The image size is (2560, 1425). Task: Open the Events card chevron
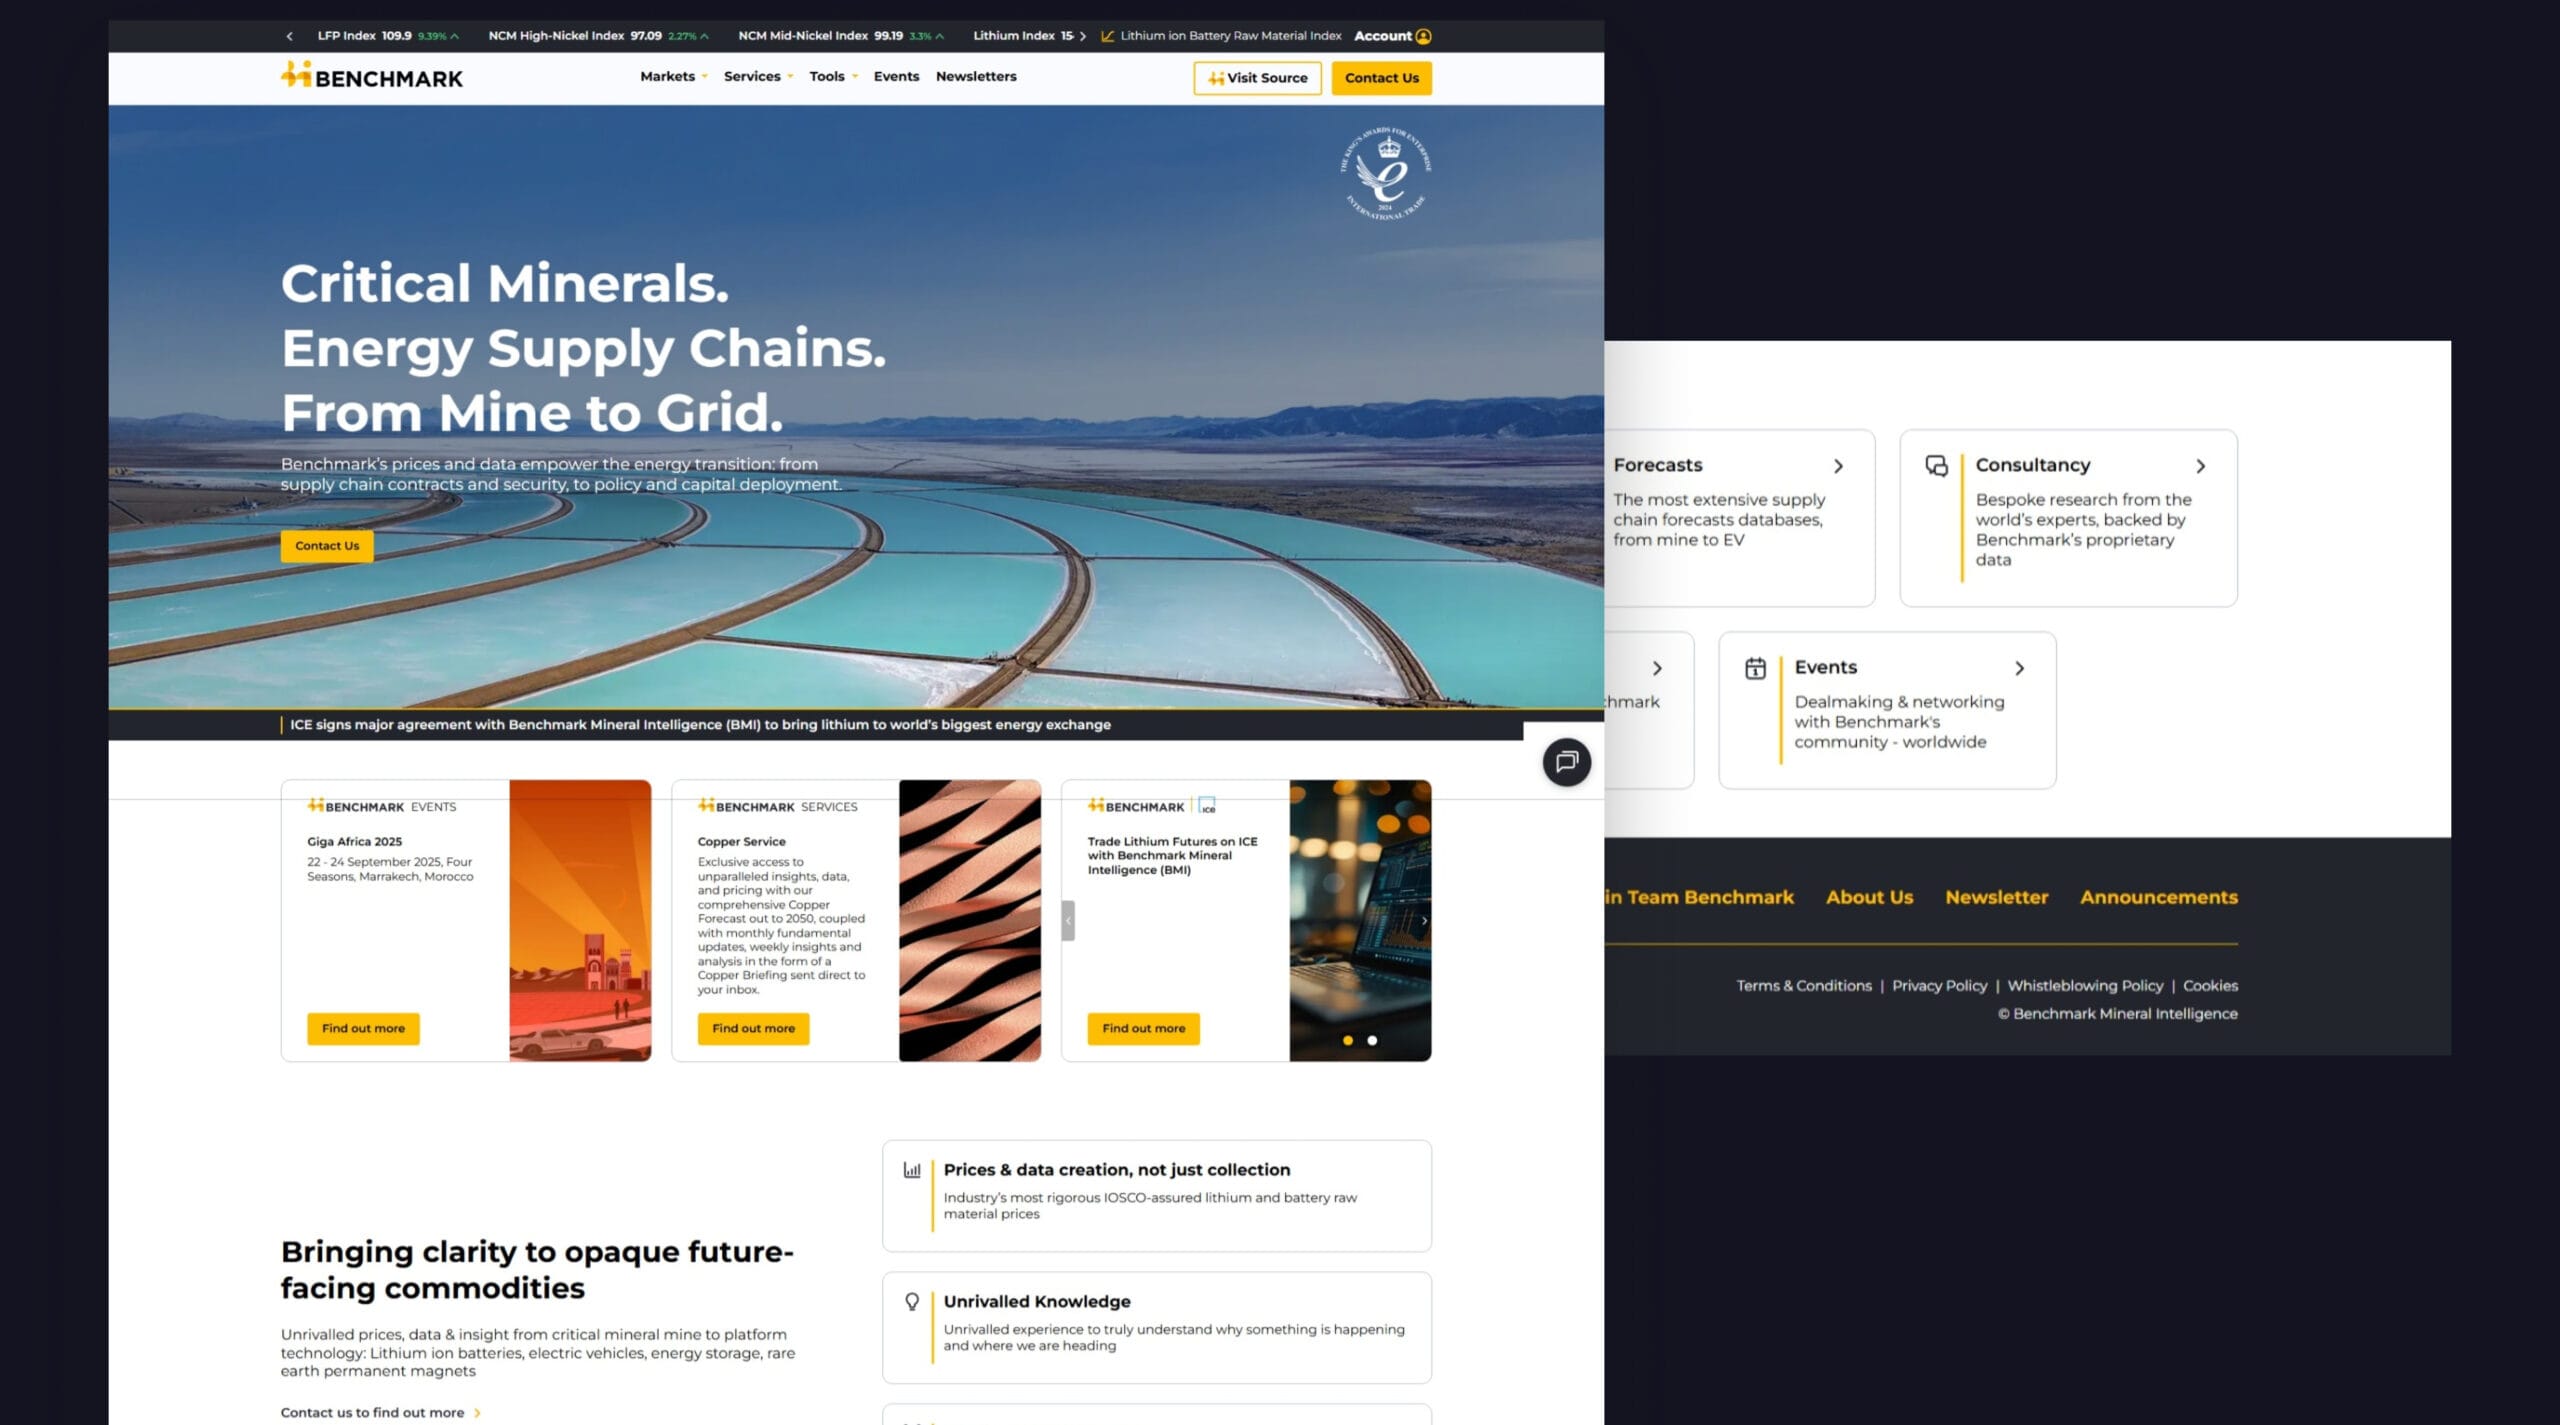[x=2019, y=668]
